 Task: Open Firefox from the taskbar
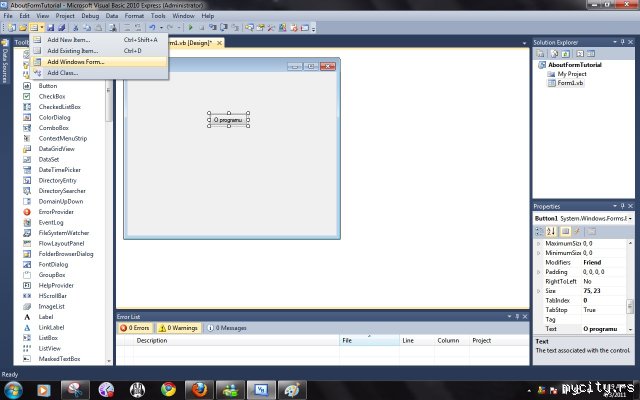(199, 390)
